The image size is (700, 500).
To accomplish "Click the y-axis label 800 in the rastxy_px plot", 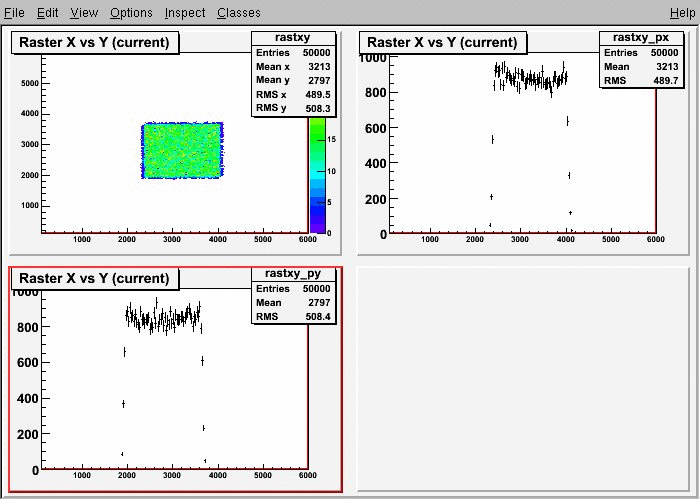I will coord(376,93).
